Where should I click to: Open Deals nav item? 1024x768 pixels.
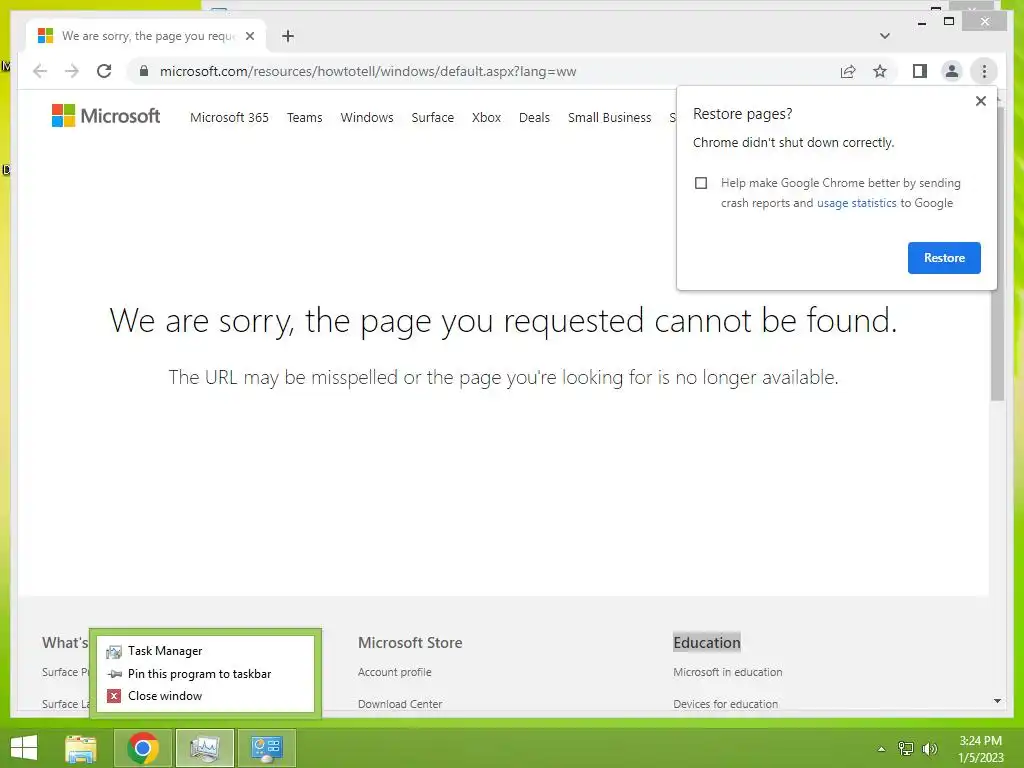(x=534, y=118)
